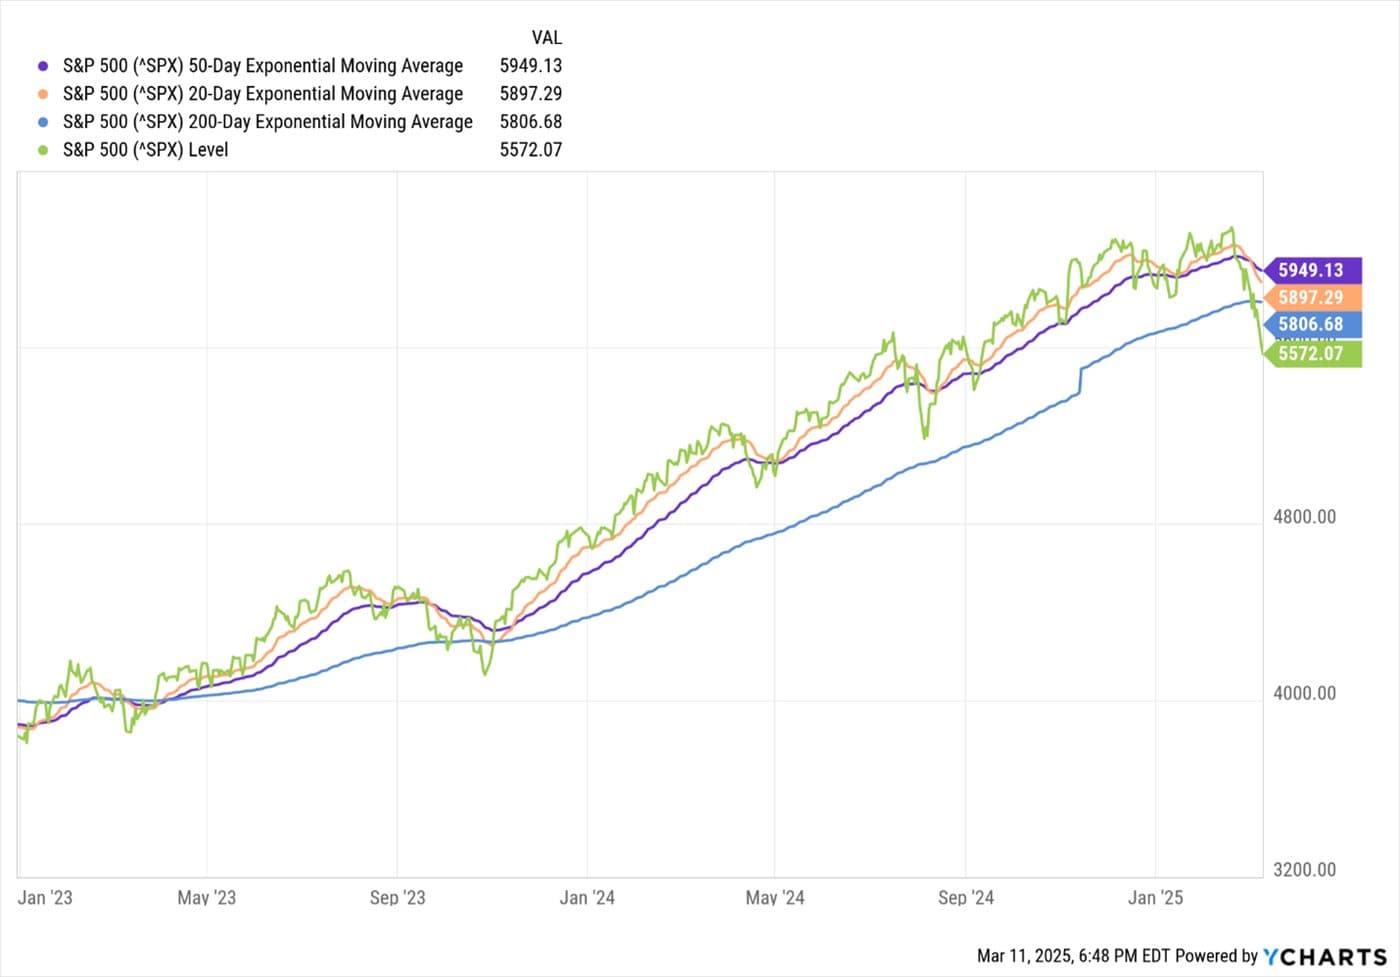Click the May '23 x-axis label

coord(207,897)
